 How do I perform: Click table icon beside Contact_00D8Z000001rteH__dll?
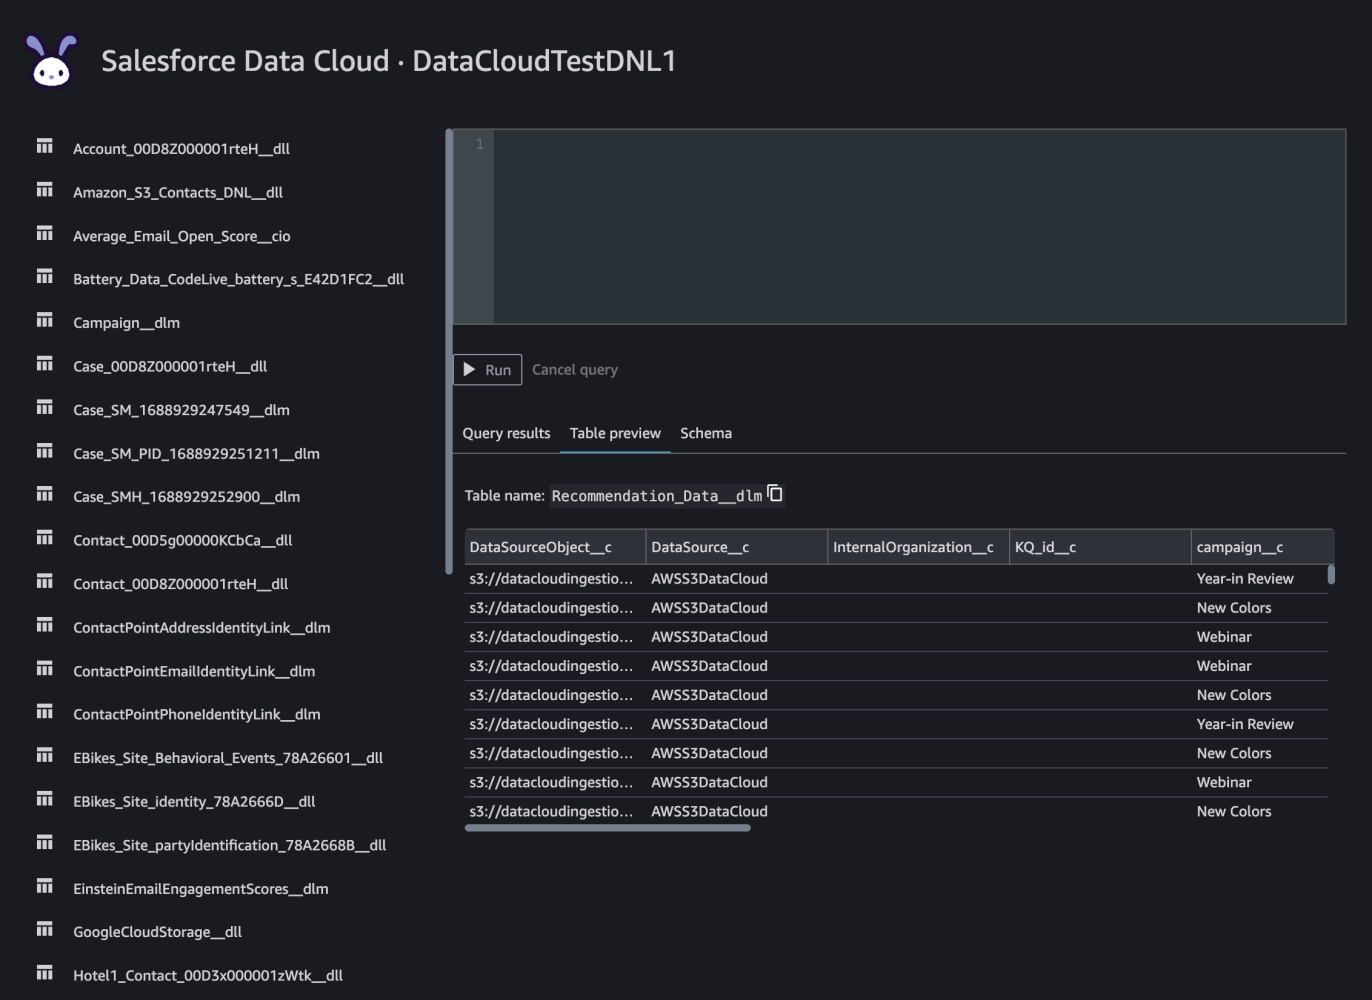45,581
